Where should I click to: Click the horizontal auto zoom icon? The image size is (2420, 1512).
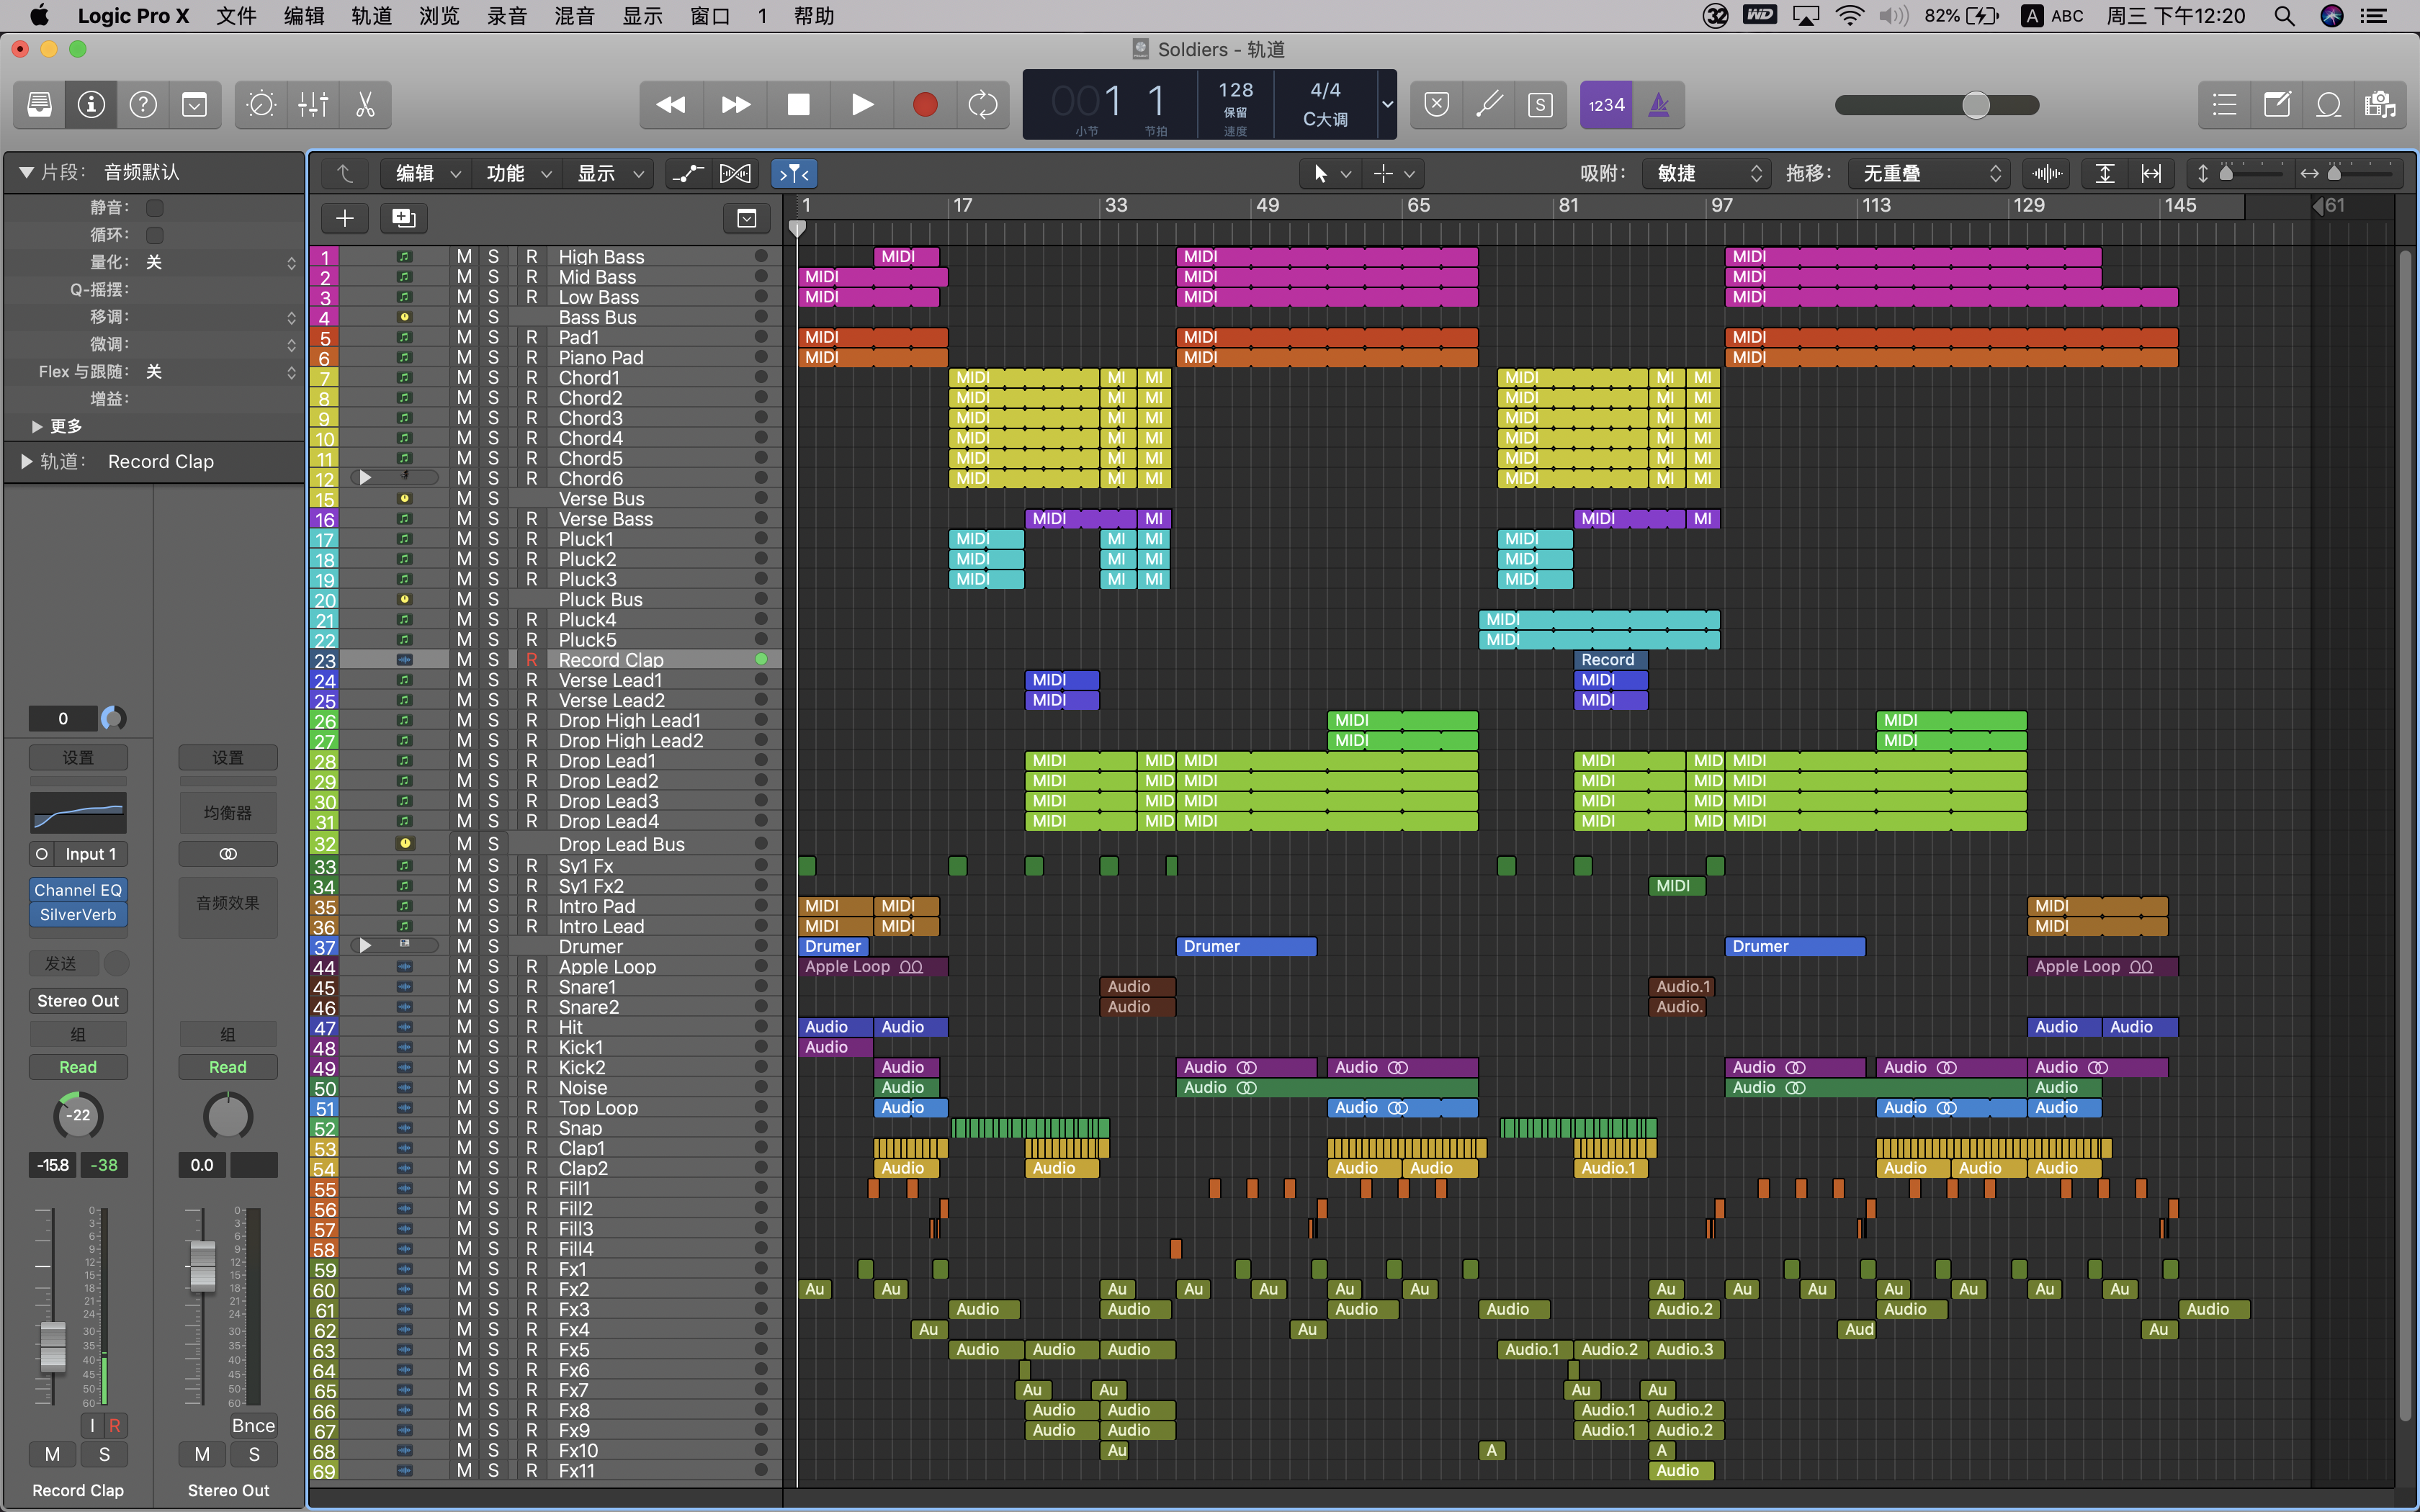(x=2151, y=174)
